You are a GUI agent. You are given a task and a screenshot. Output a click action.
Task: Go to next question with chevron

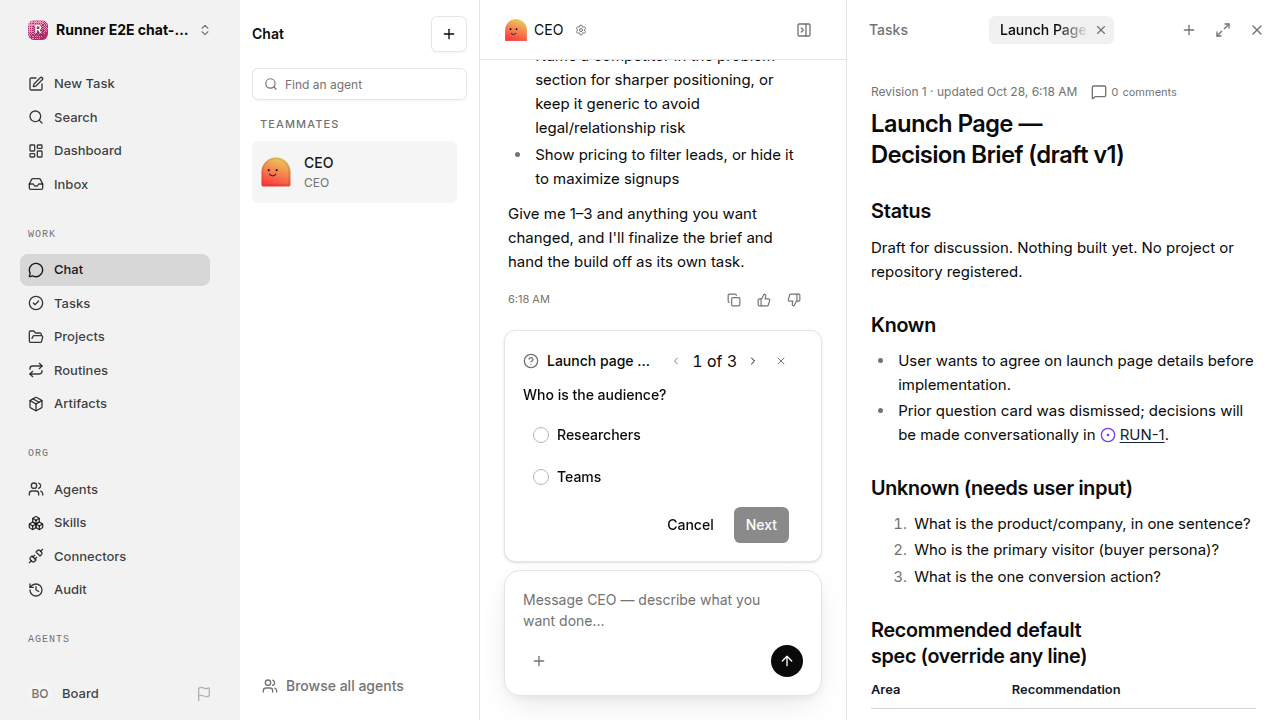[753, 361]
